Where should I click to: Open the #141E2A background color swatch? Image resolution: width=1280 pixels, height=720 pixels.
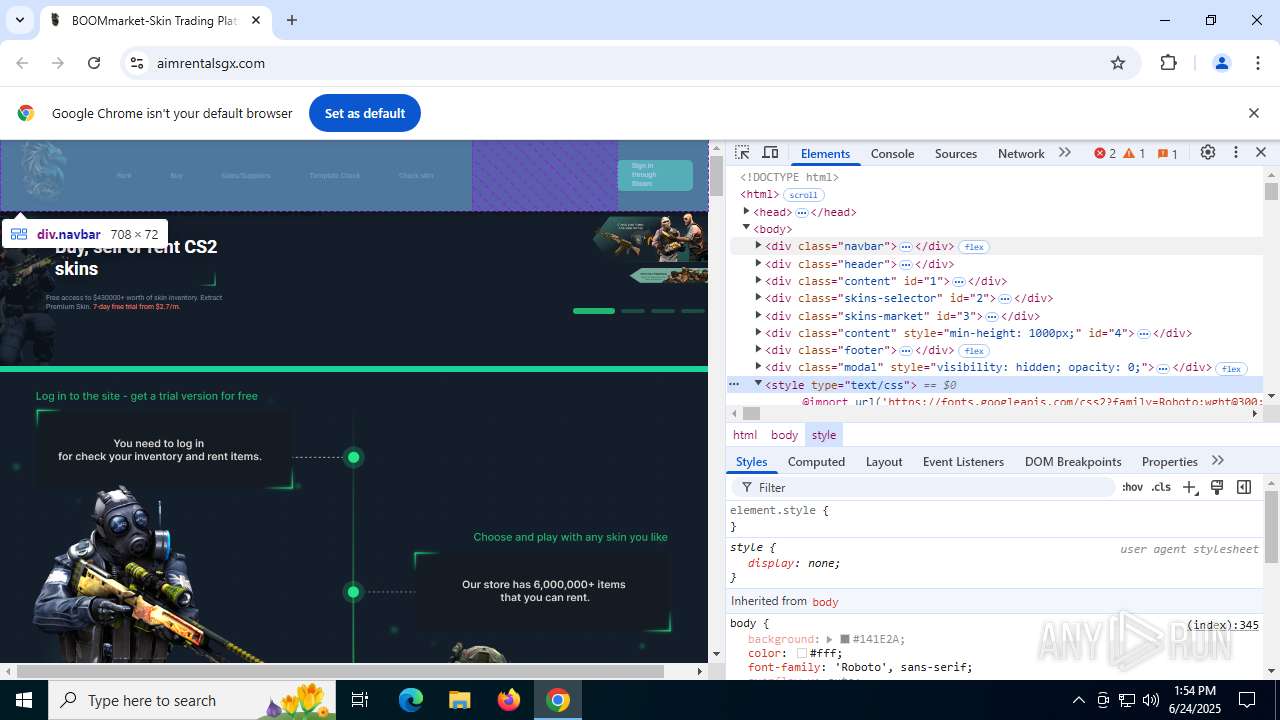[844, 639]
